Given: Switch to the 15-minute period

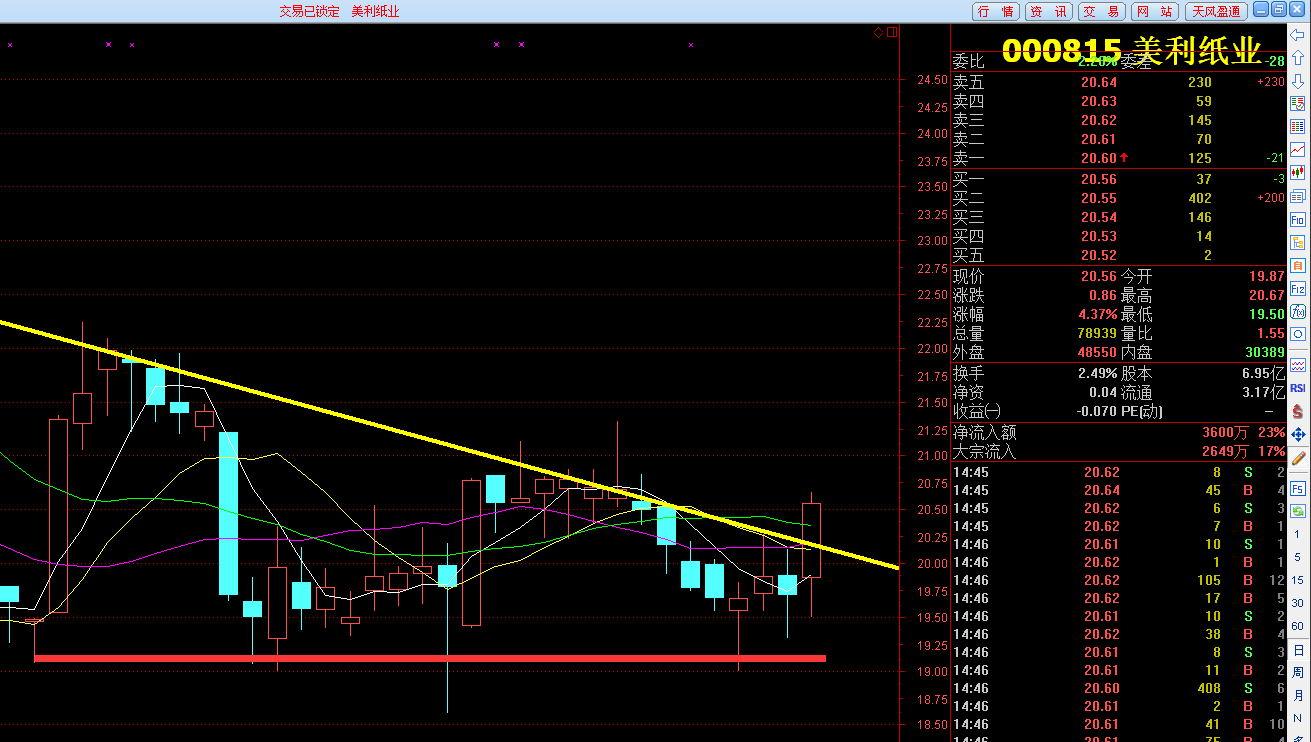Looking at the screenshot, I should pyautogui.click(x=1298, y=581).
